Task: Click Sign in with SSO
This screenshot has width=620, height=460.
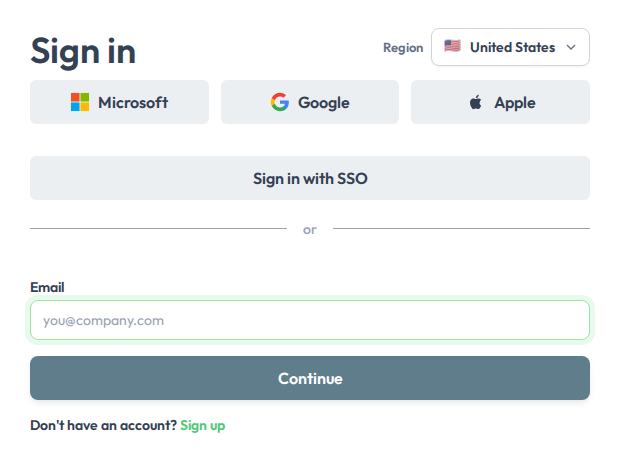Action: pyautogui.click(x=310, y=178)
